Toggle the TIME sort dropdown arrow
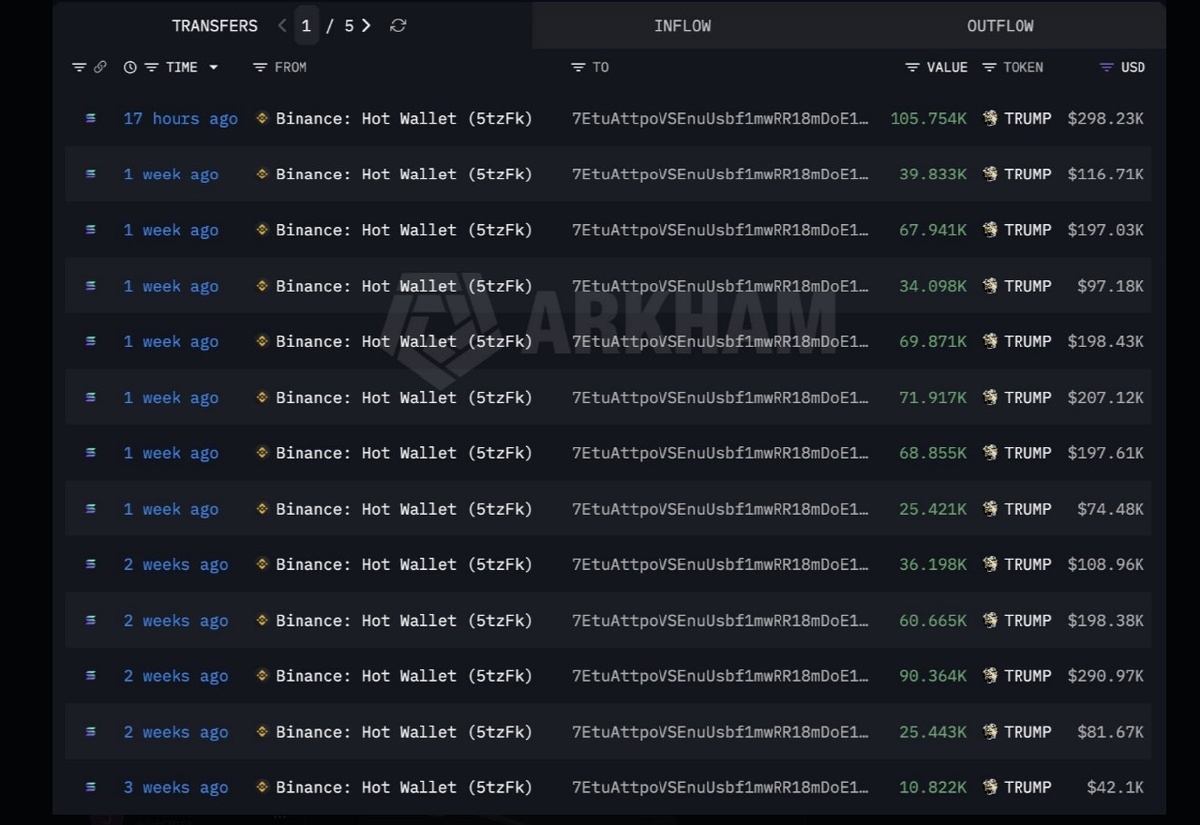The image size is (1200, 825). click(213, 67)
